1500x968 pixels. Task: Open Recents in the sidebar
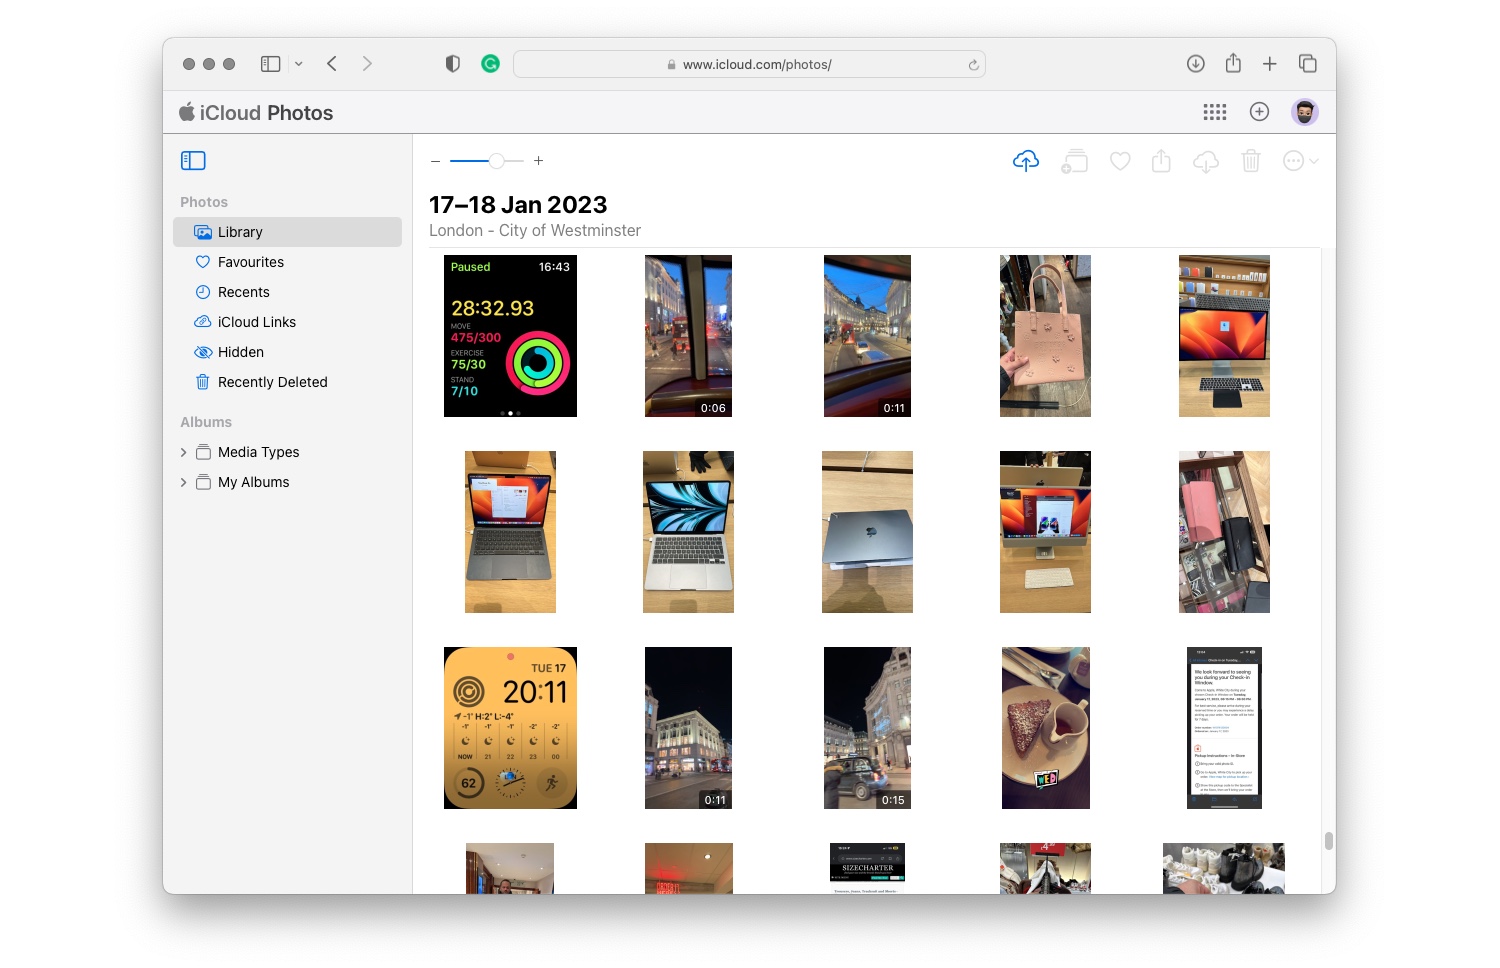point(288,292)
